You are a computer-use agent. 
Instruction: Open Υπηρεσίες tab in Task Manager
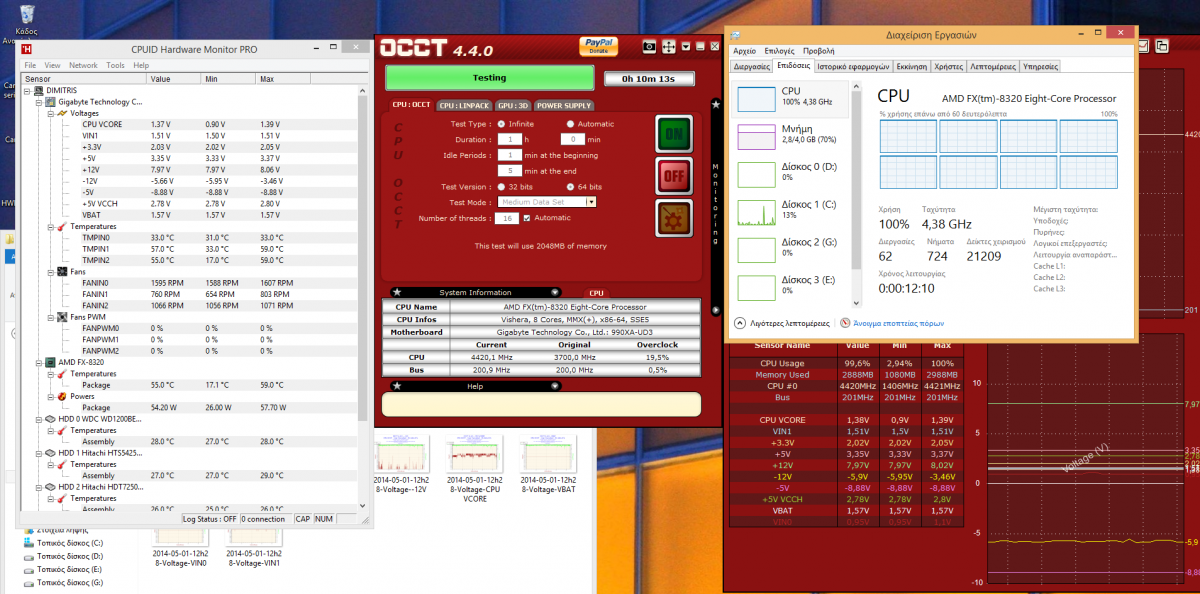pos(1039,66)
